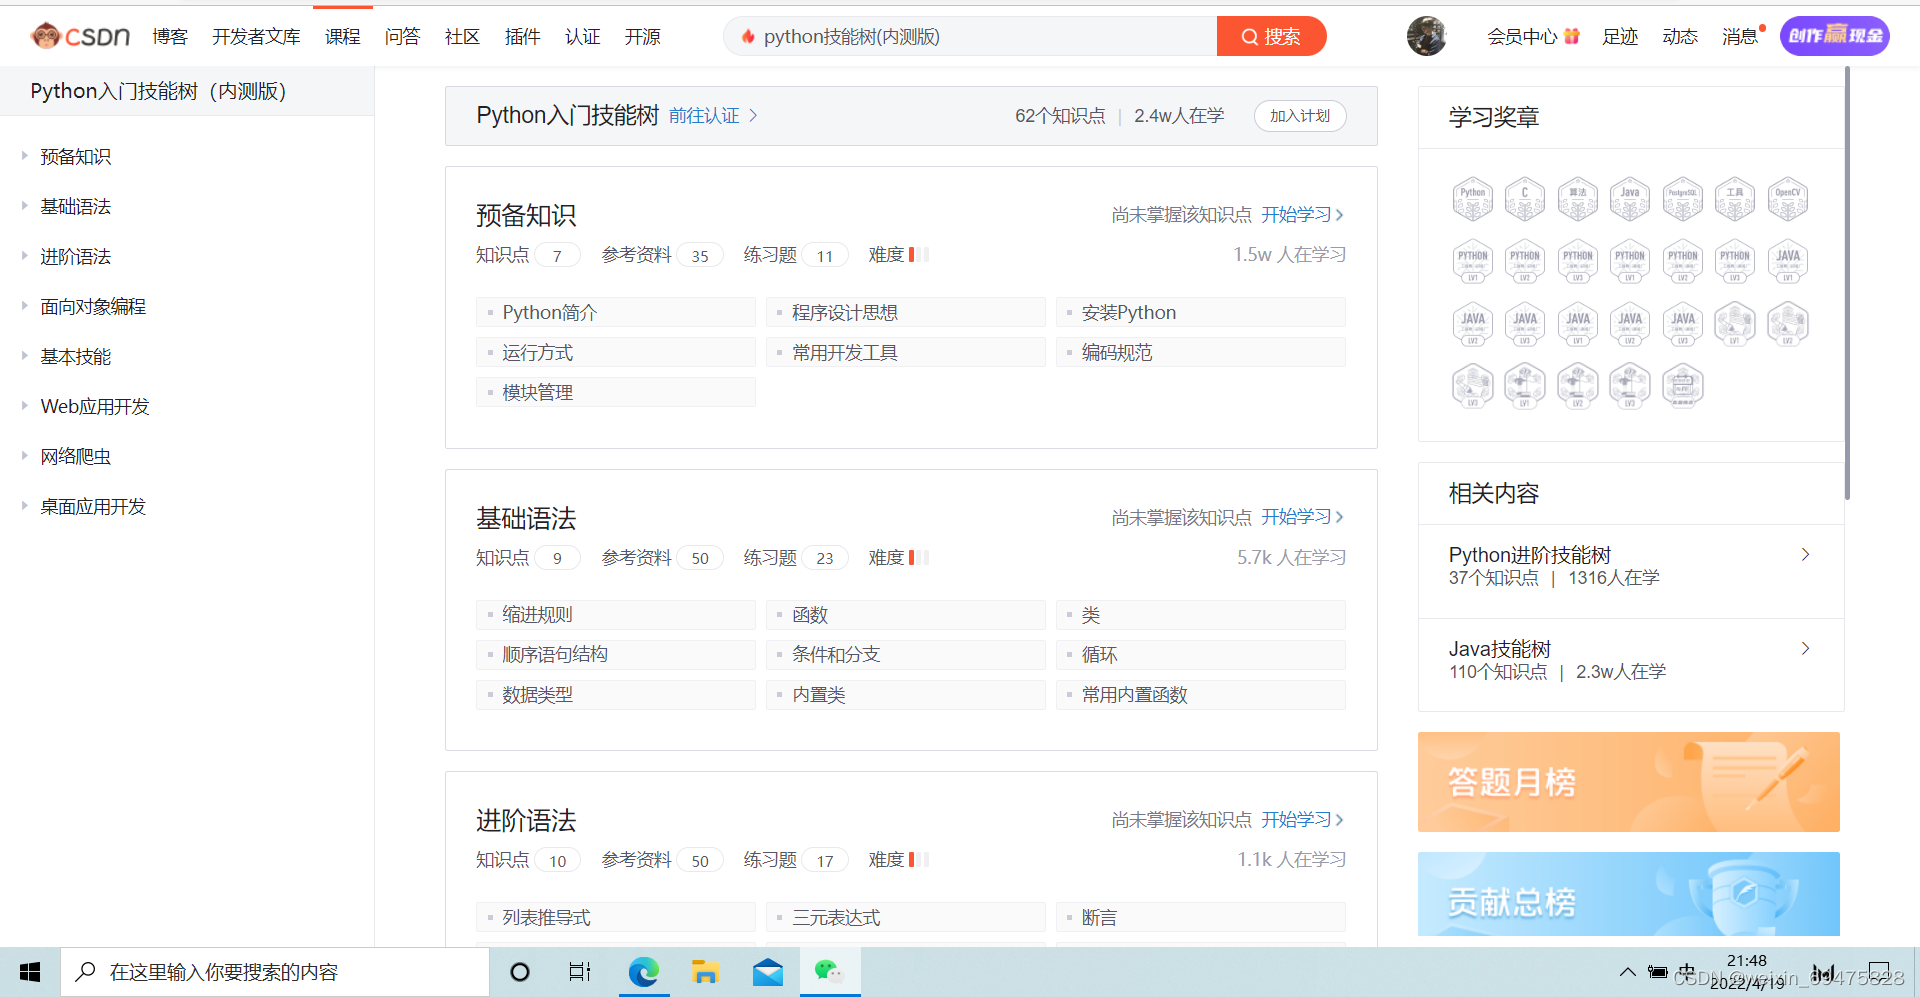The image size is (1920, 997).
Task: Click the Cortana circle icon on taskbar
Action: 520,972
